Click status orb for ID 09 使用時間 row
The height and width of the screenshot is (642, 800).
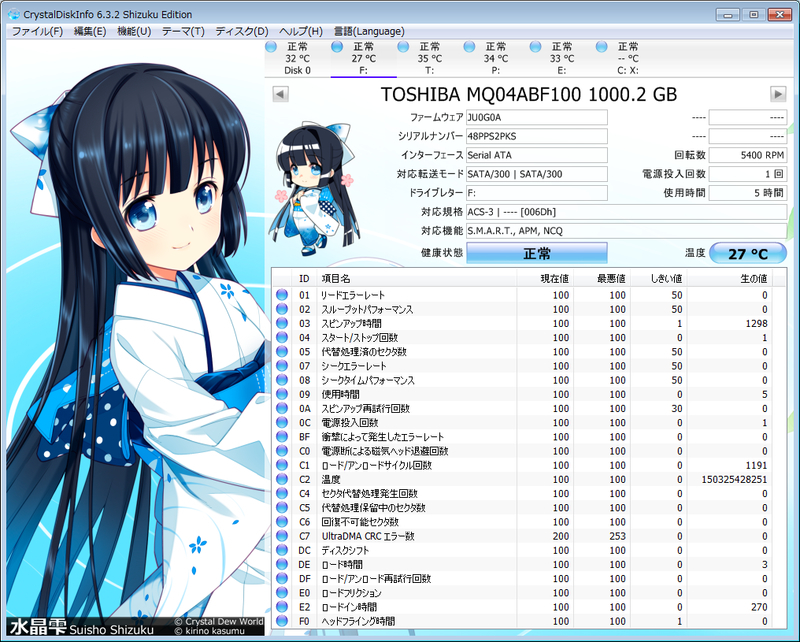click(x=282, y=394)
